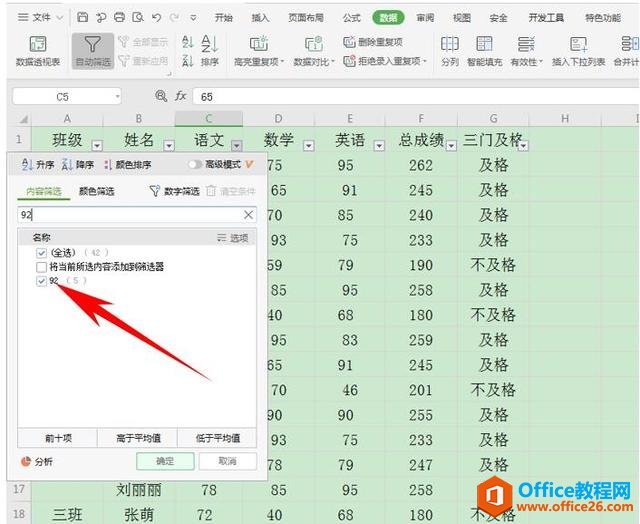The width and height of the screenshot is (640, 524).
Task: Click the 高于平均值 above average button
Action: pyautogui.click(x=138, y=438)
